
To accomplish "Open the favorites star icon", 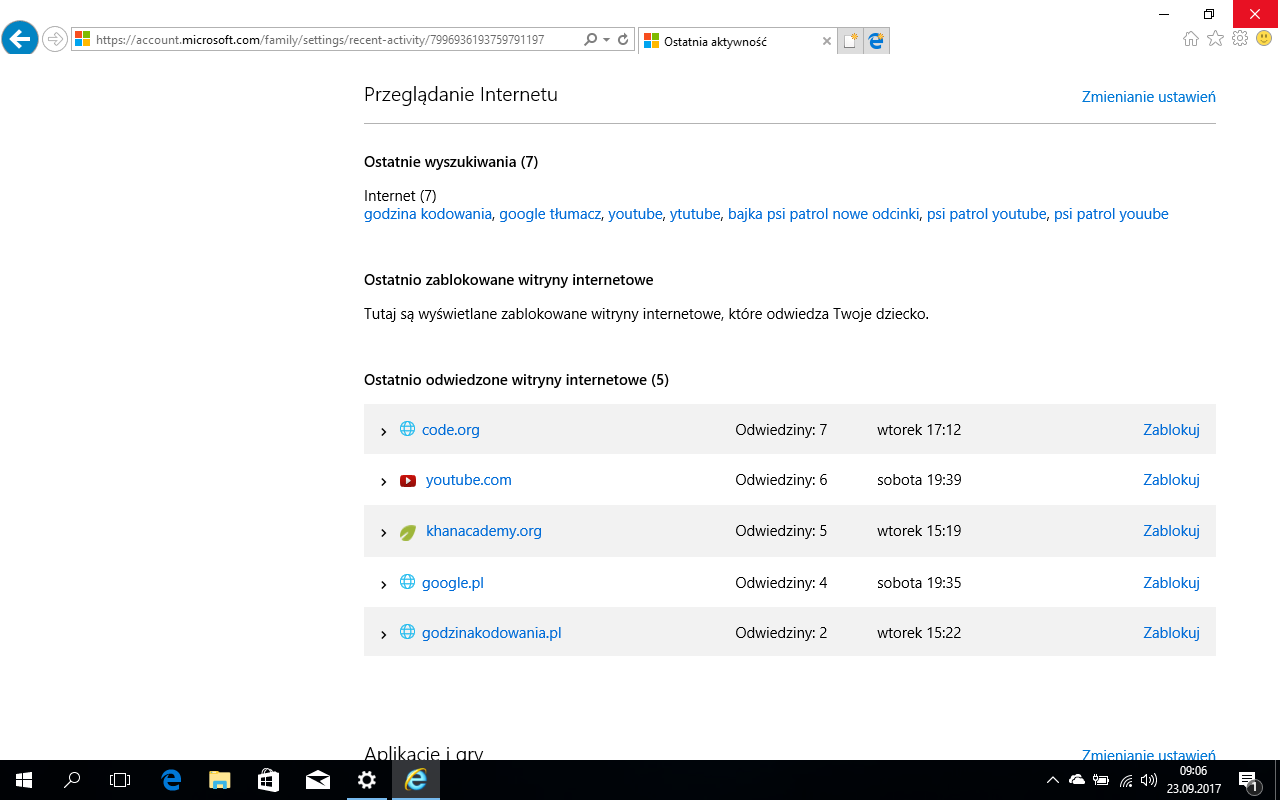I will pyautogui.click(x=1215, y=39).
